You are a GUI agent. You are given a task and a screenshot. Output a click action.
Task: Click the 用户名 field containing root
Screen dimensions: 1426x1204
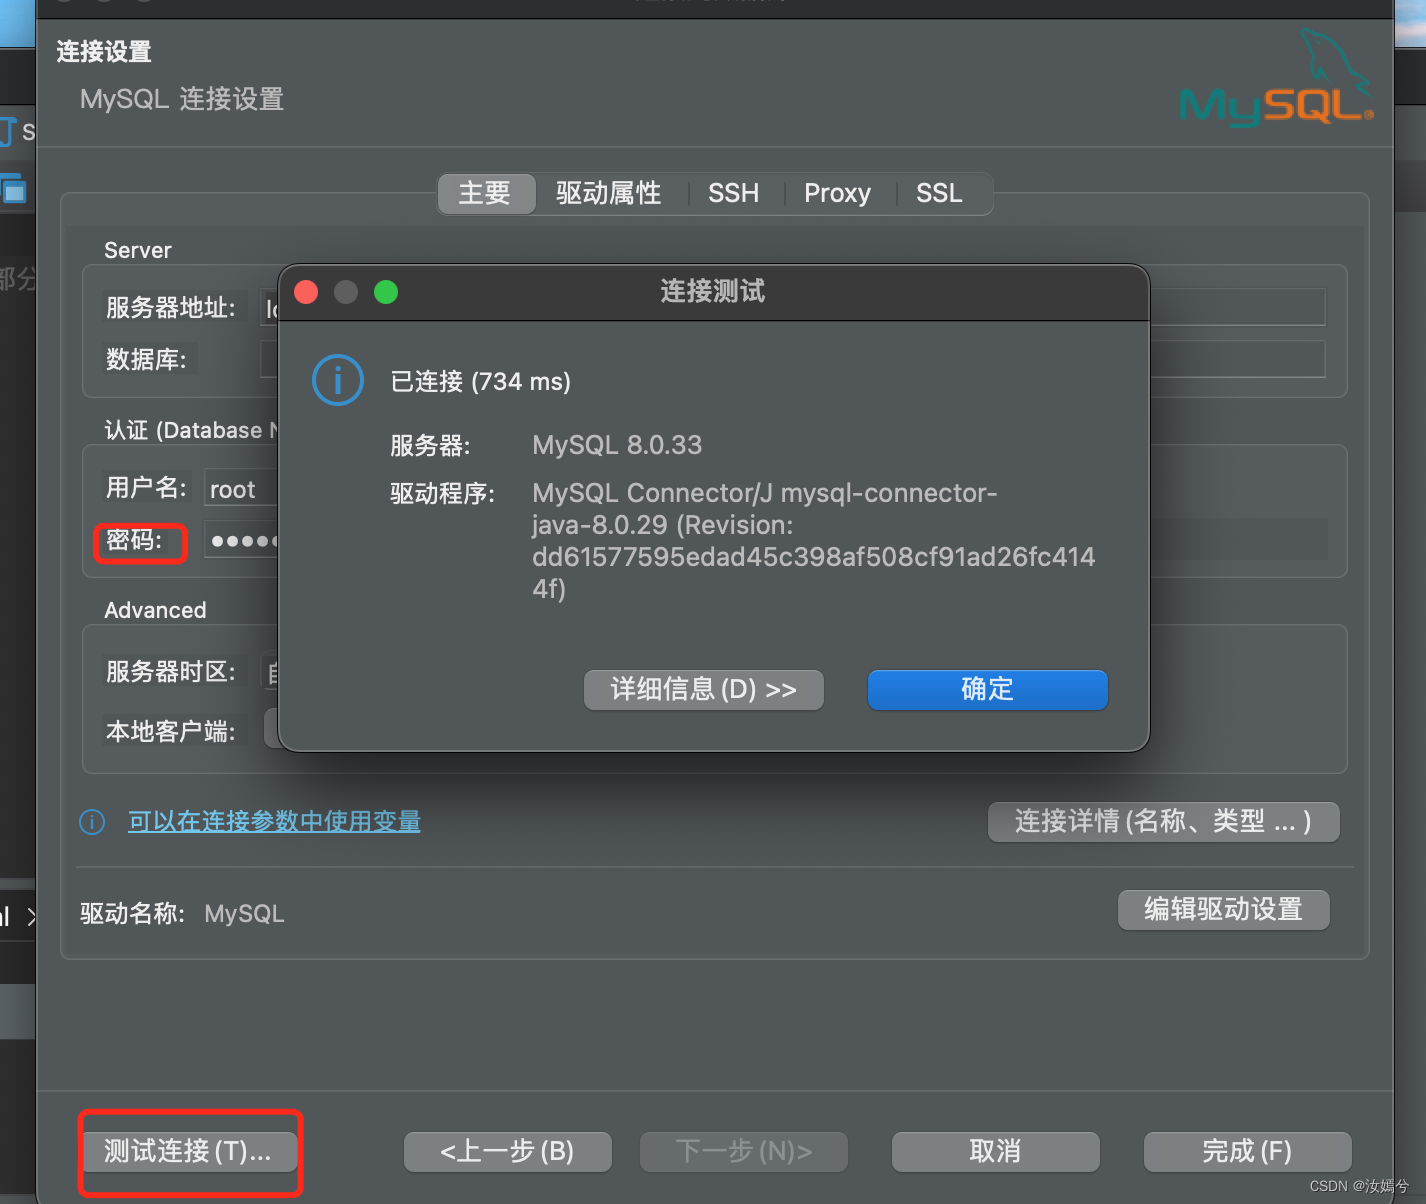tap(241, 489)
